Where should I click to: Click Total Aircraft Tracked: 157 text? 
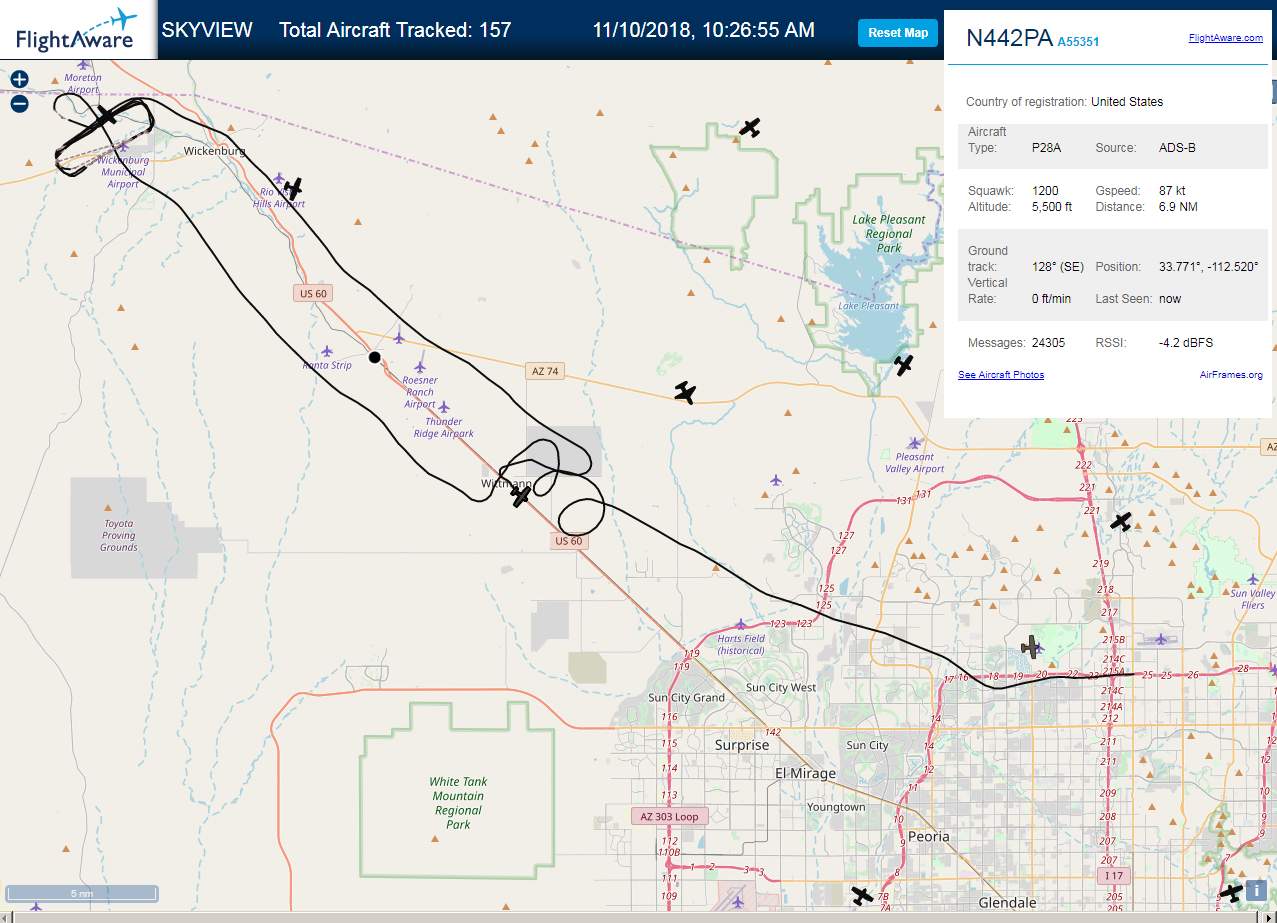(395, 30)
